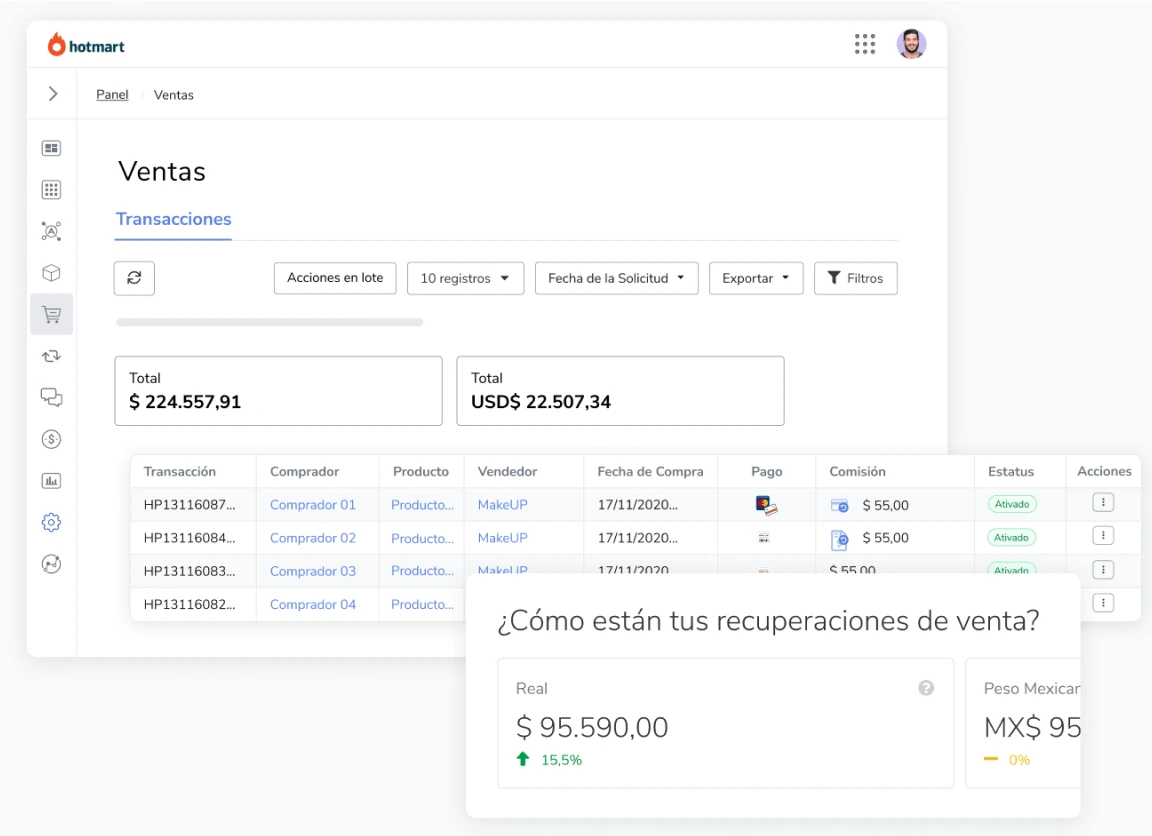Image resolution: width=1152 pixels, height=836 pixels.
Task: Open the chat messages icon in sidebar
Action: click(x=51, y=397)
